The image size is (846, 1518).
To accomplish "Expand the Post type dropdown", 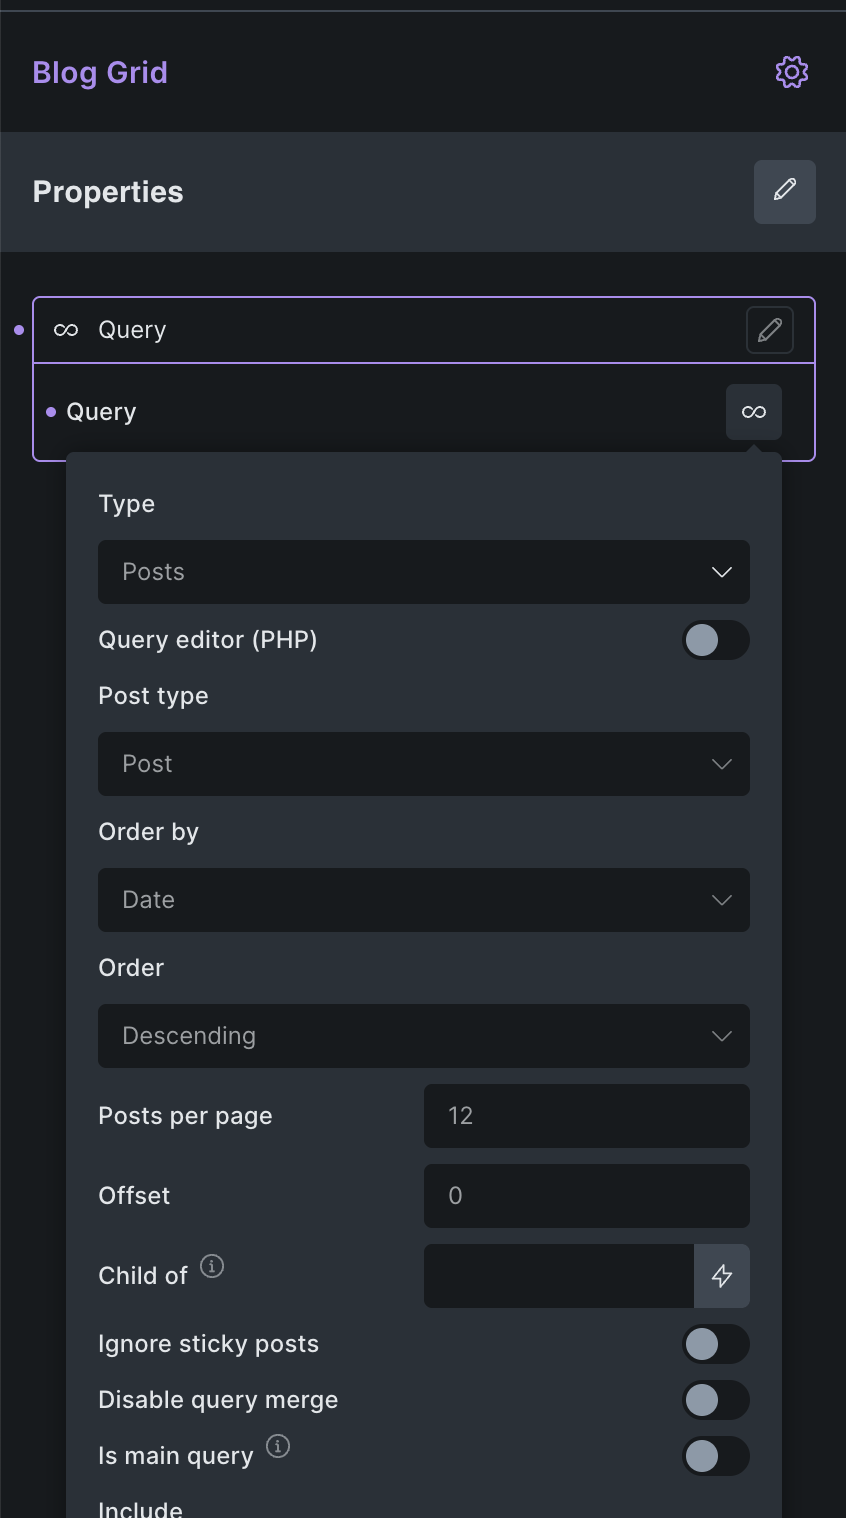I will click(x=423, y=764).
